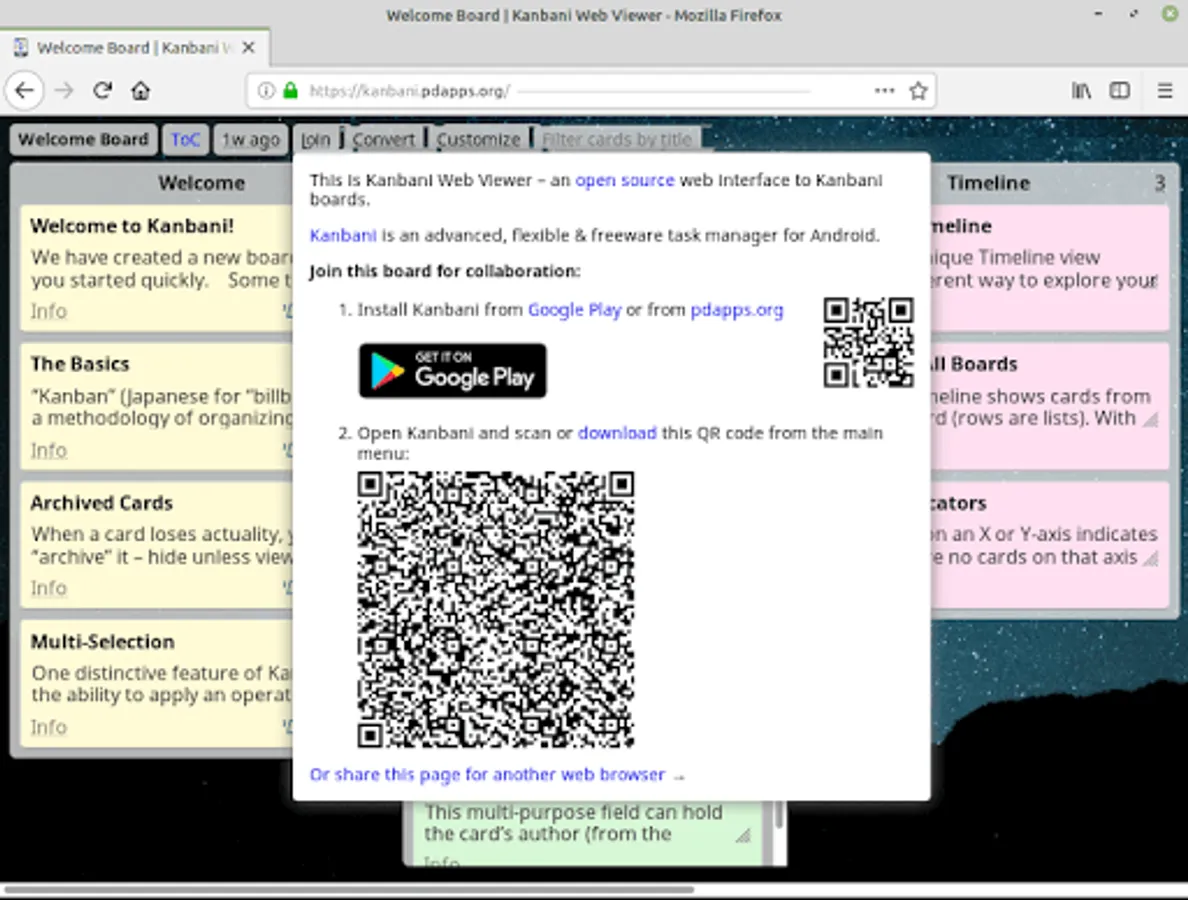Open the ToC table of contents

(x=185, y=139)
